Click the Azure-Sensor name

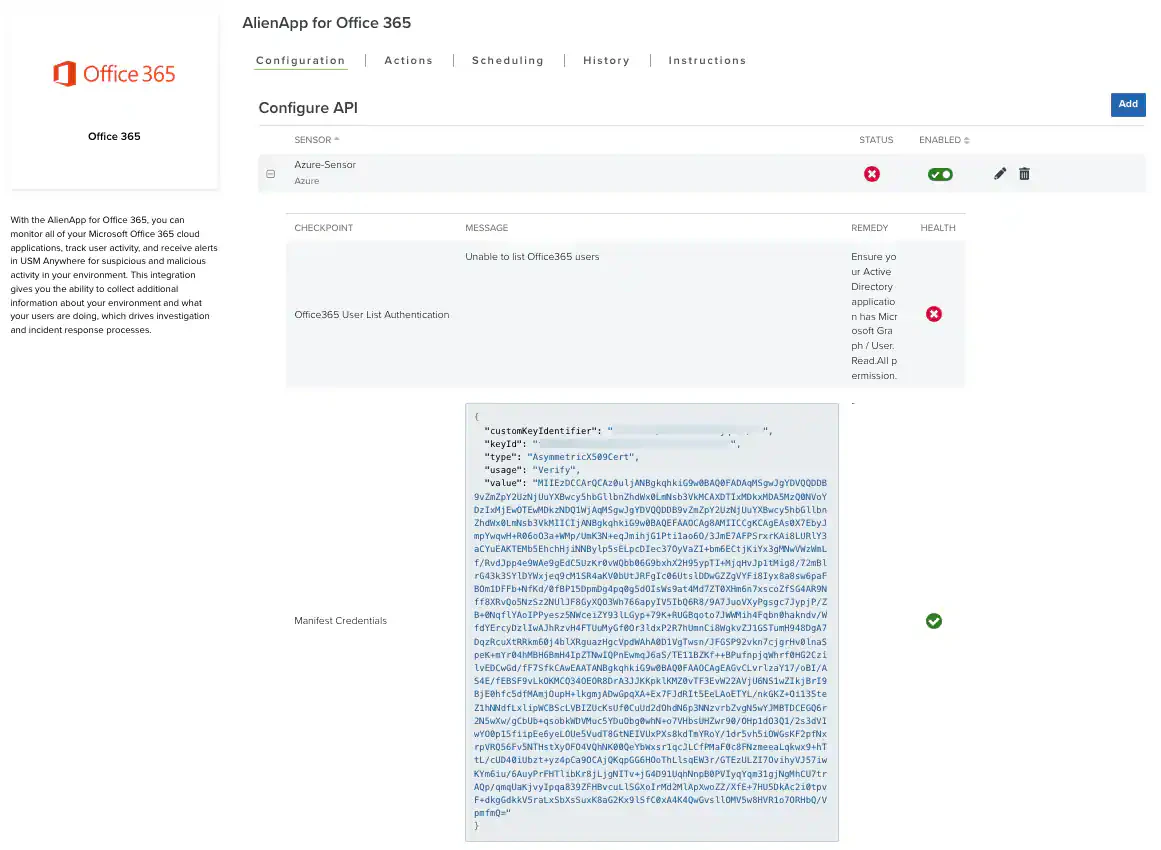[x=325, y=164]
